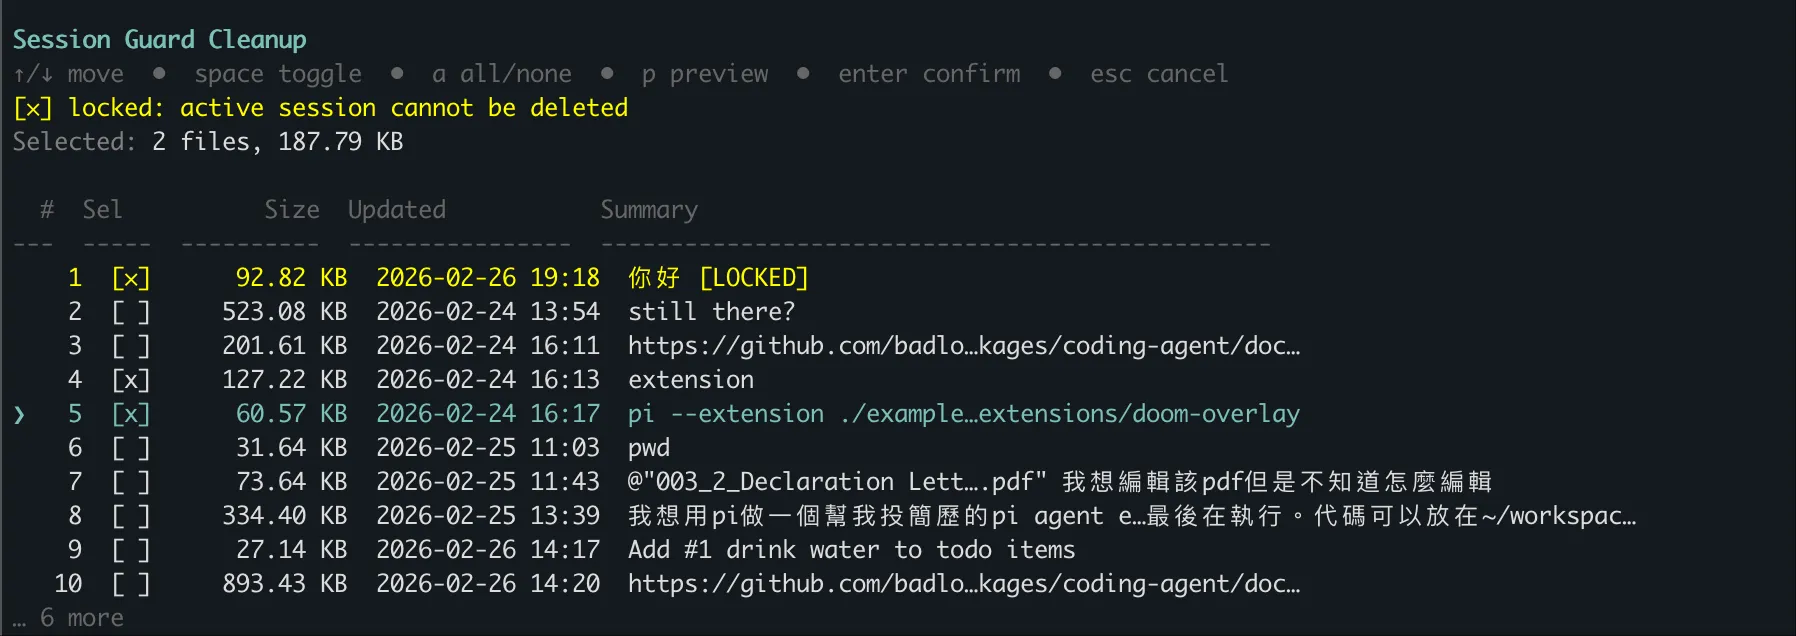
Task: Click the 'Size' column header
Action: pos(291,210)
